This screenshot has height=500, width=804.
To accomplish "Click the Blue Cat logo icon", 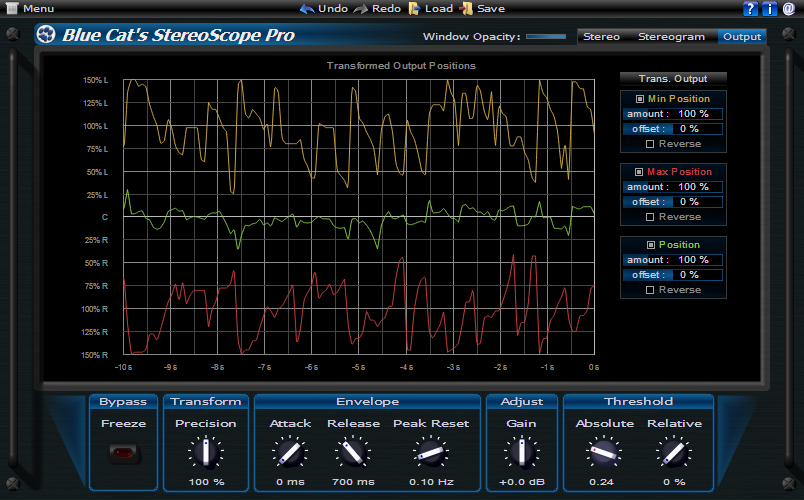I will click(x=46, y=35).
